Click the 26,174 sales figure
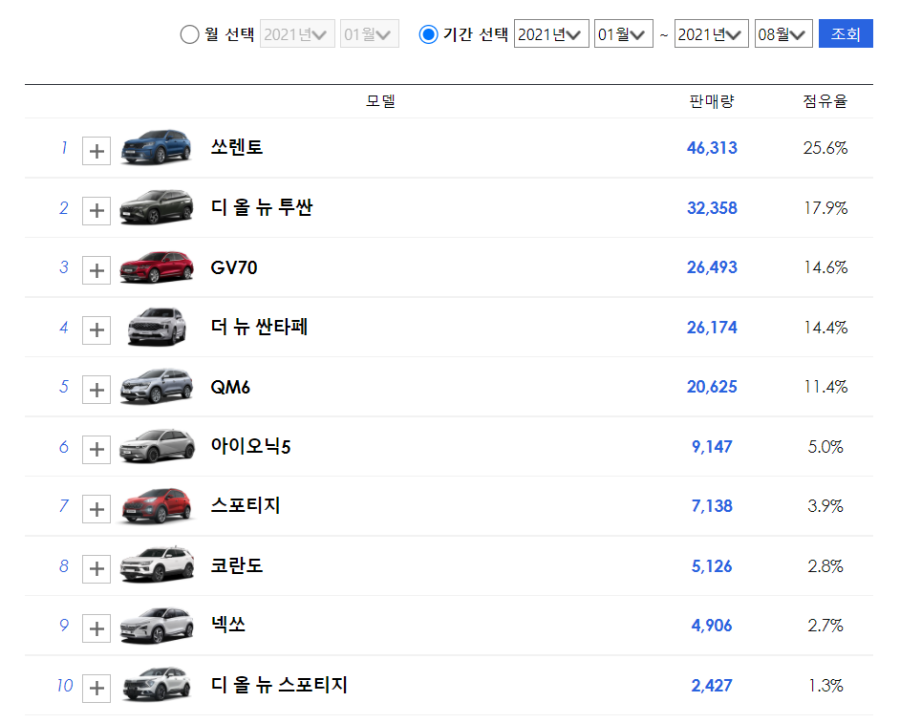The width and height of the screenshot is (900, 723). click(x=712, y=327)
